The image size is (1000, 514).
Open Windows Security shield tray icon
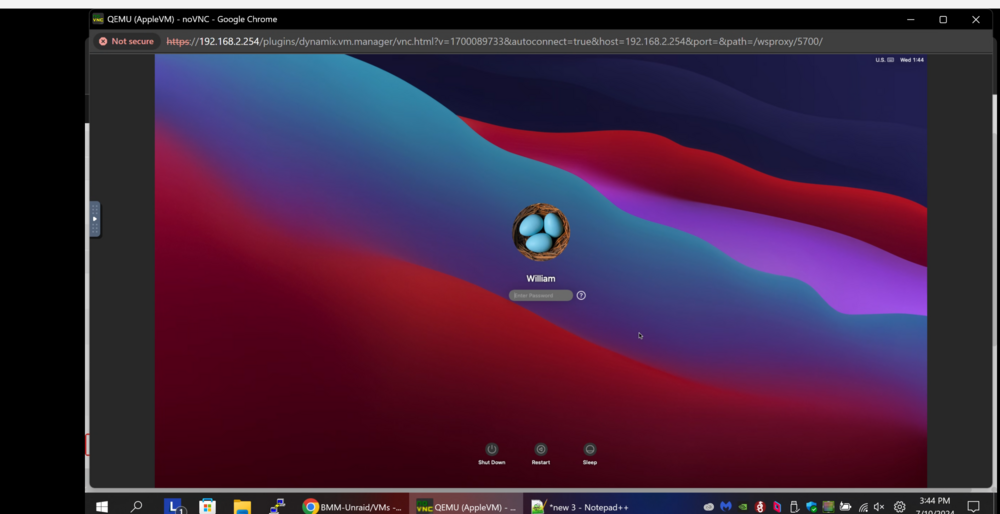(x=811, y=507)
